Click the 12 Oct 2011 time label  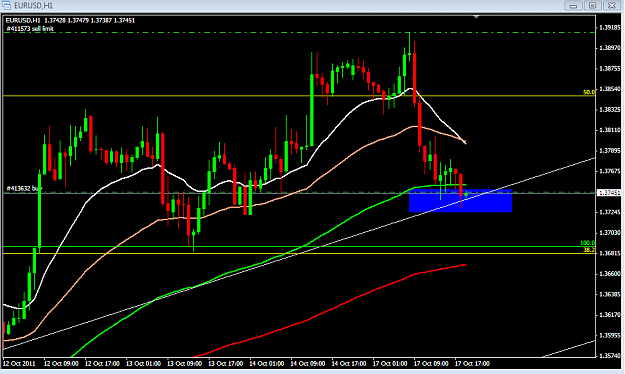click(x=19, y=364)
